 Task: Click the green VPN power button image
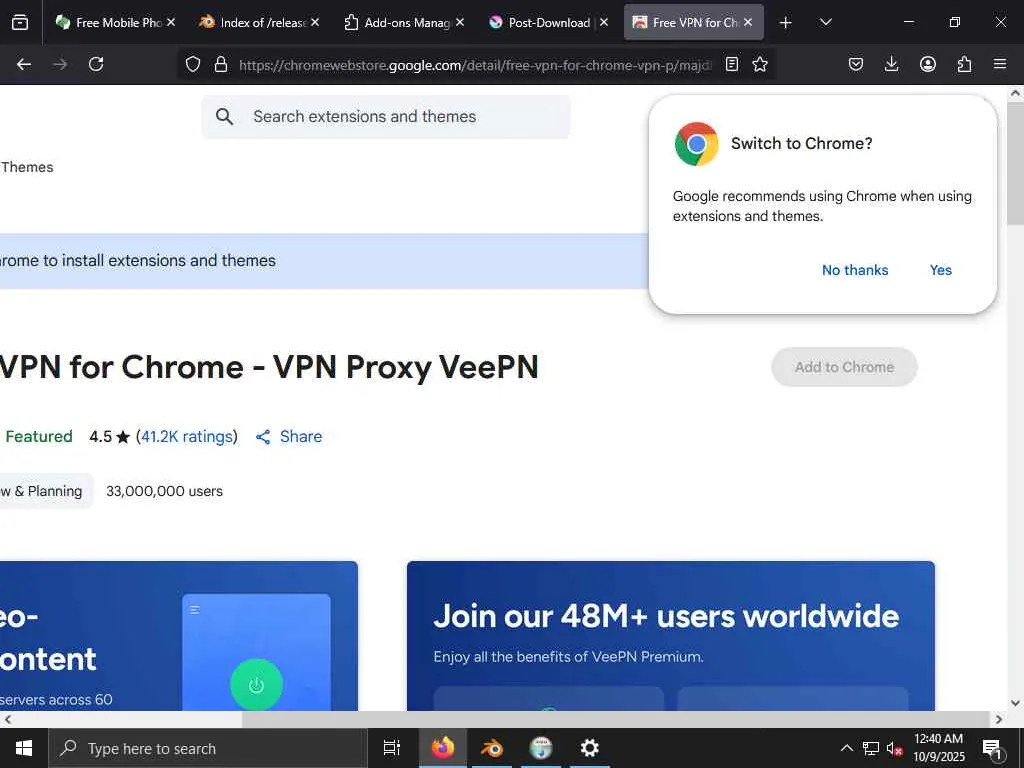point(256,685)
